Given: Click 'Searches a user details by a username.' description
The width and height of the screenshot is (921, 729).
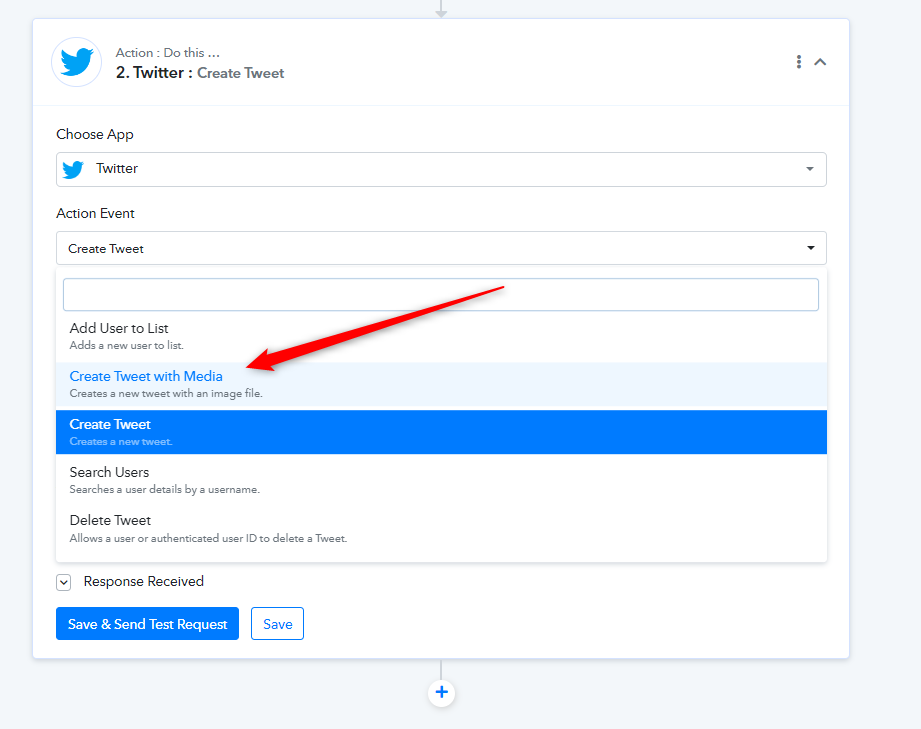Looking at the screenshot, I should click(164, 489).
